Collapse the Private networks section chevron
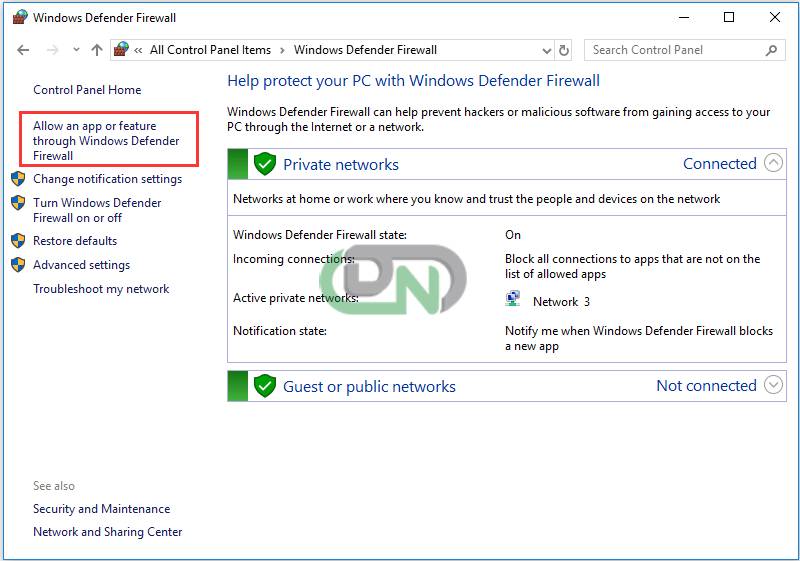The height and width of the screenshot is (561, 800). (773, 163)
